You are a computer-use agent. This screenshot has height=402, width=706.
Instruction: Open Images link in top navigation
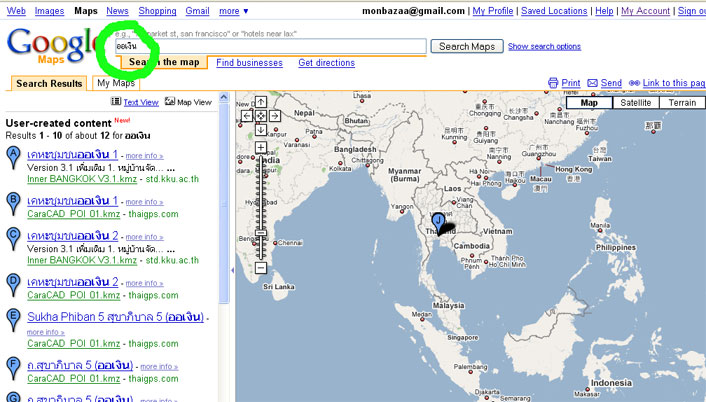pyautogui.click(x=50, y=11)
